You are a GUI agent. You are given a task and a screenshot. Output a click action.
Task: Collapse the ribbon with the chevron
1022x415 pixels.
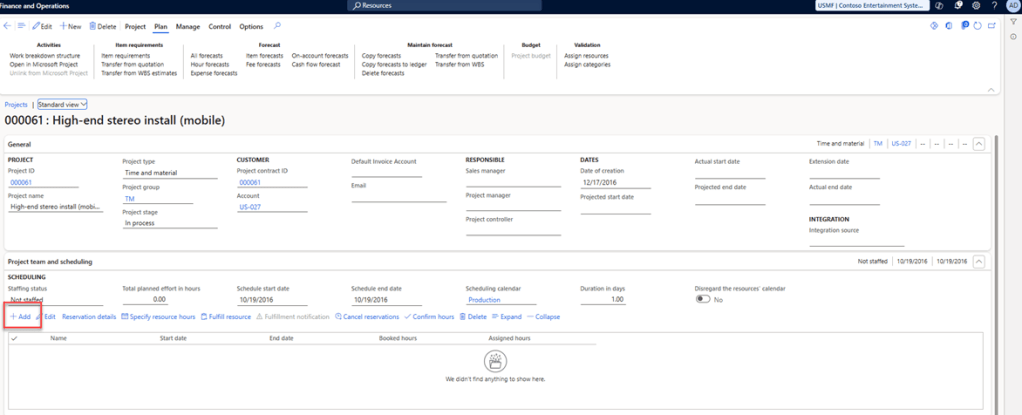tap(990, 88)
